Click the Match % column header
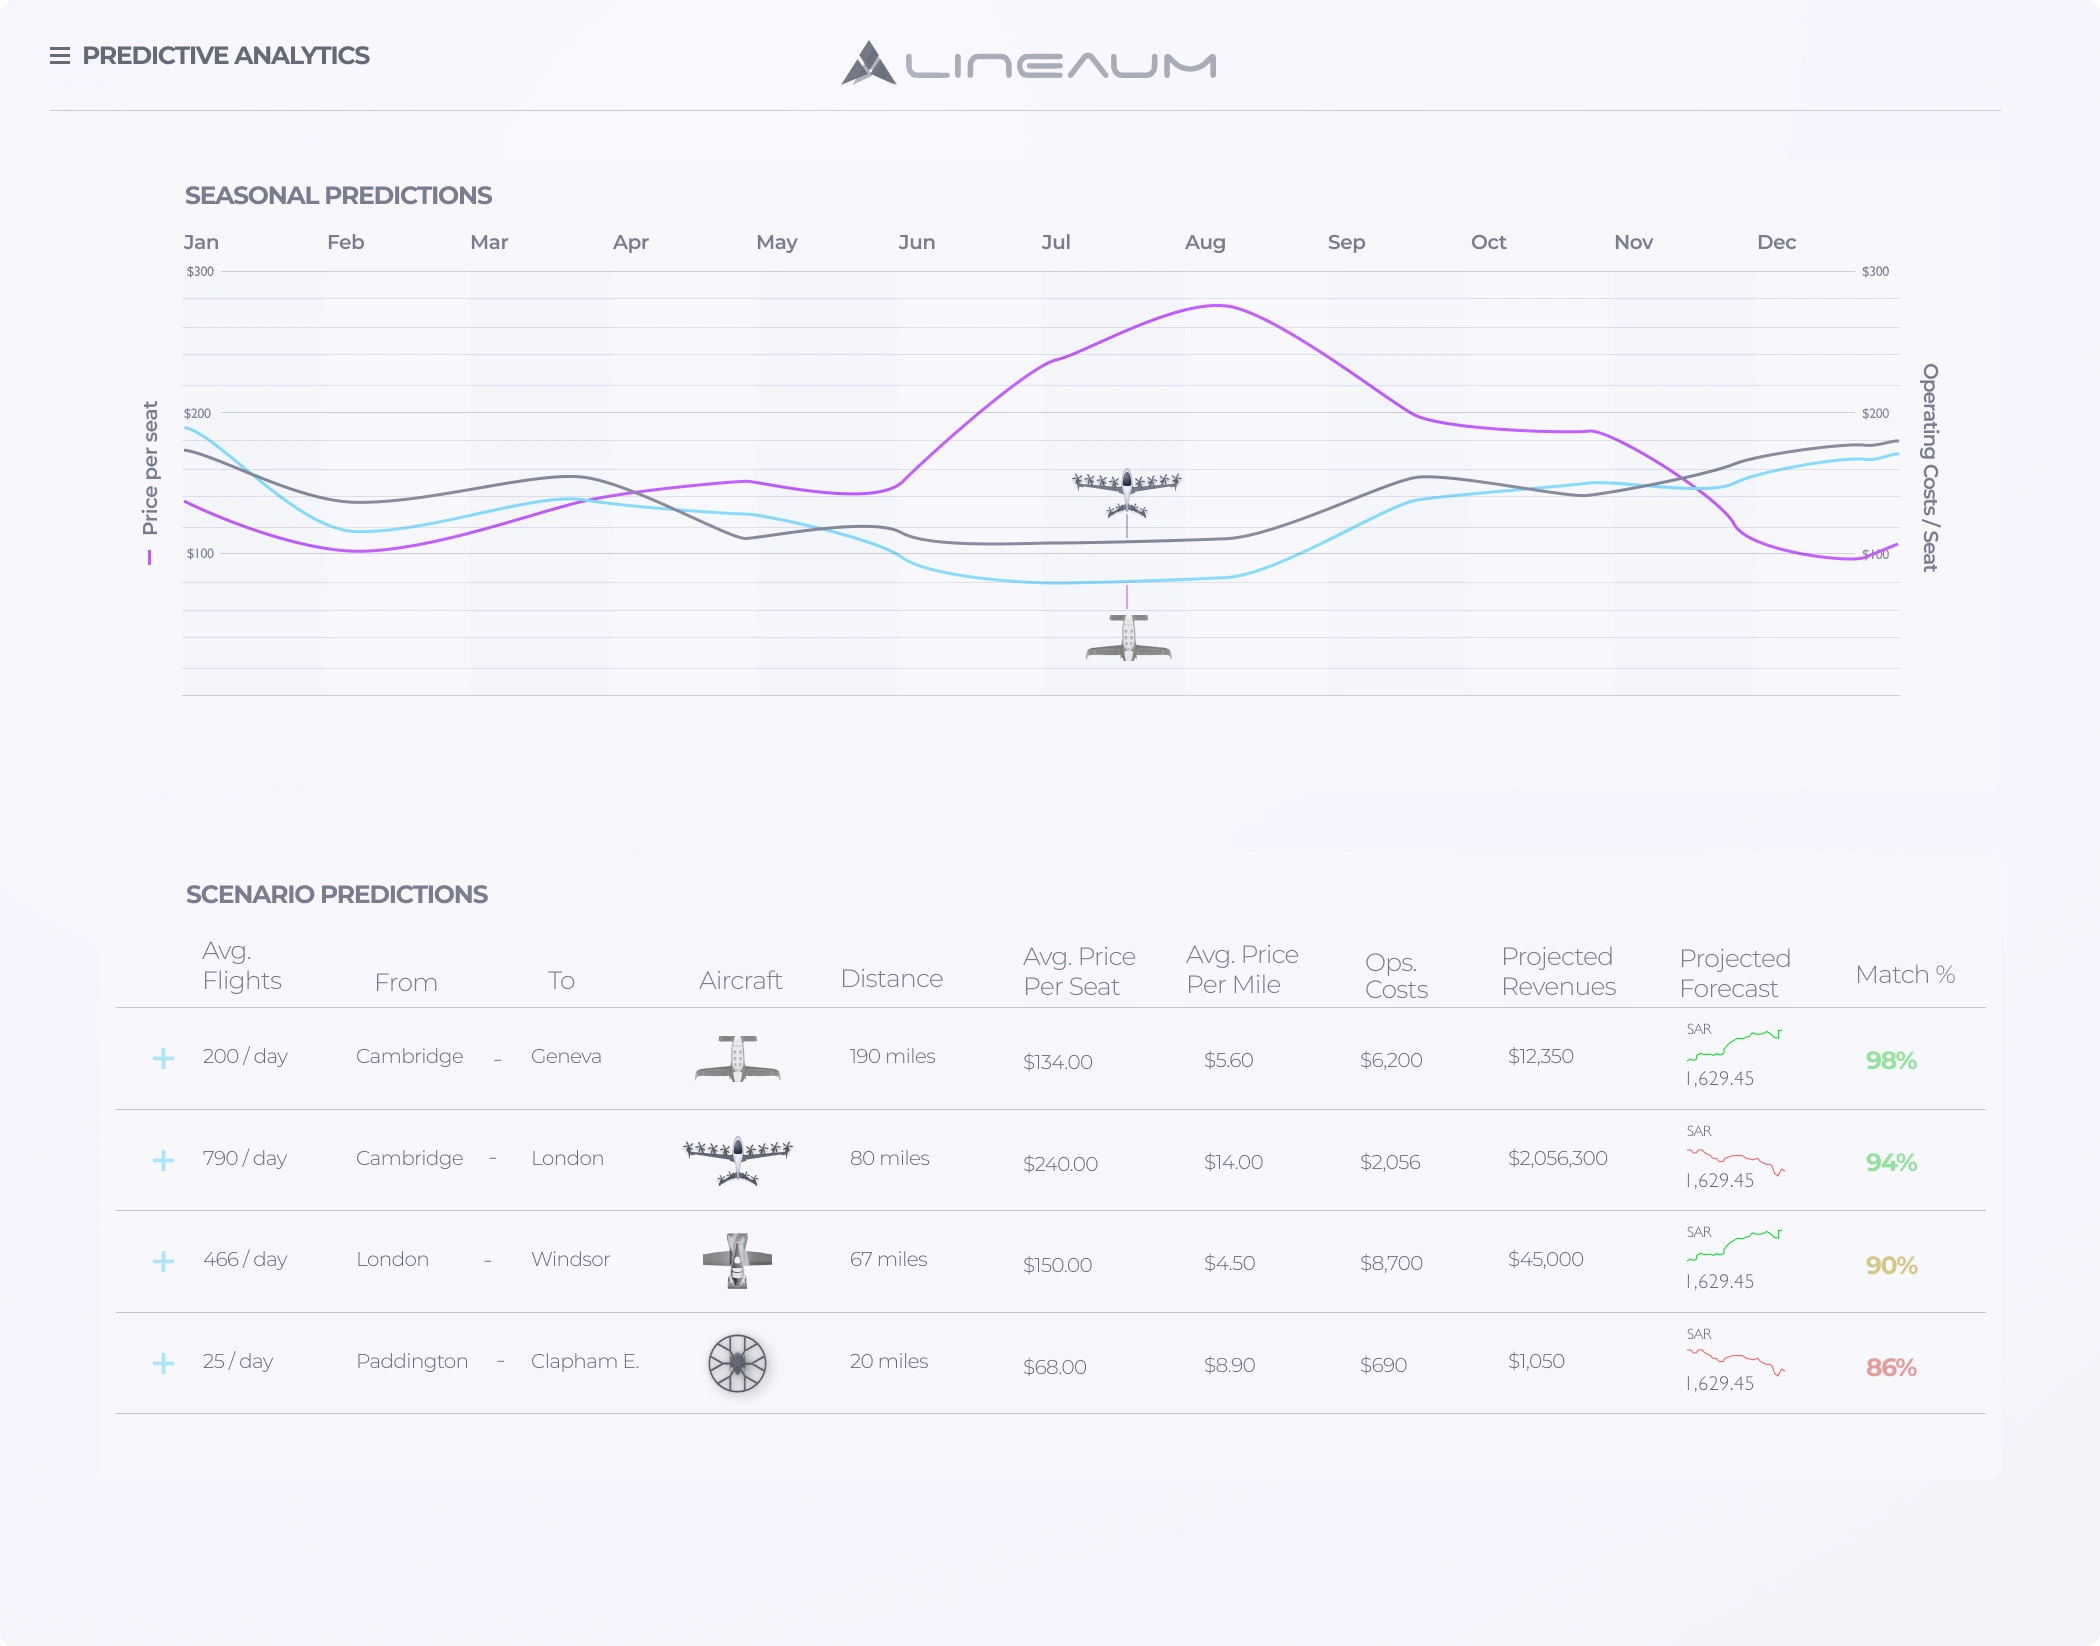Screen dimensions: 2100x1646 (1904, 974)
